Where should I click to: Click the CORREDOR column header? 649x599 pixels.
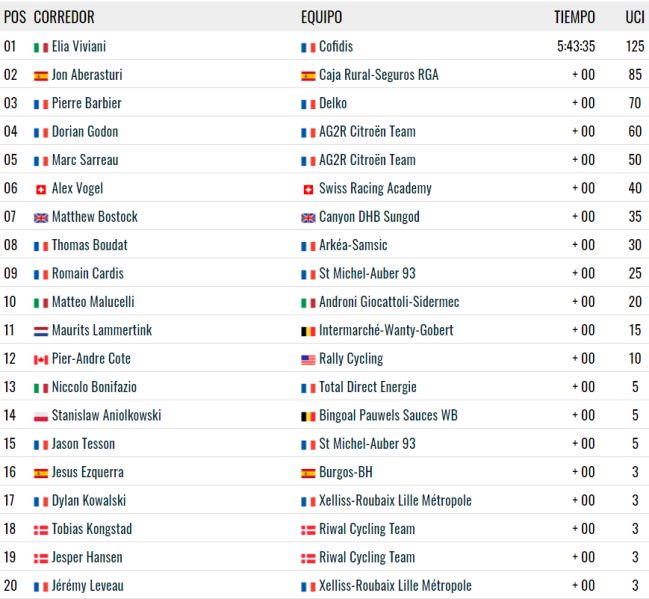pos(64,17)
